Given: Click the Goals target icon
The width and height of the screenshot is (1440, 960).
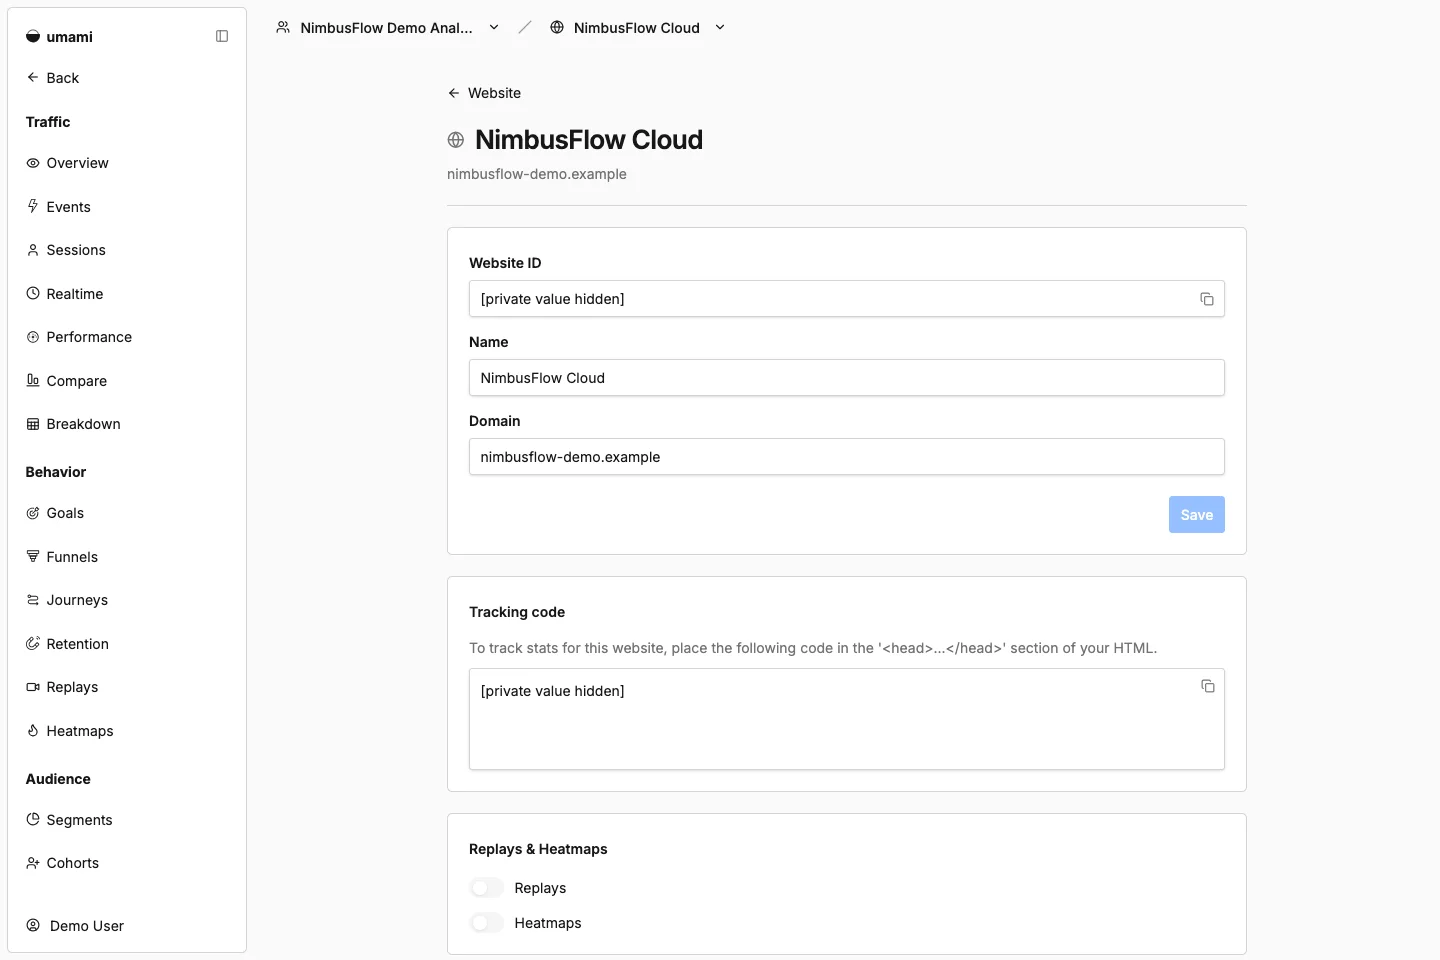Looking at the screenshot, I should [33, 513].
